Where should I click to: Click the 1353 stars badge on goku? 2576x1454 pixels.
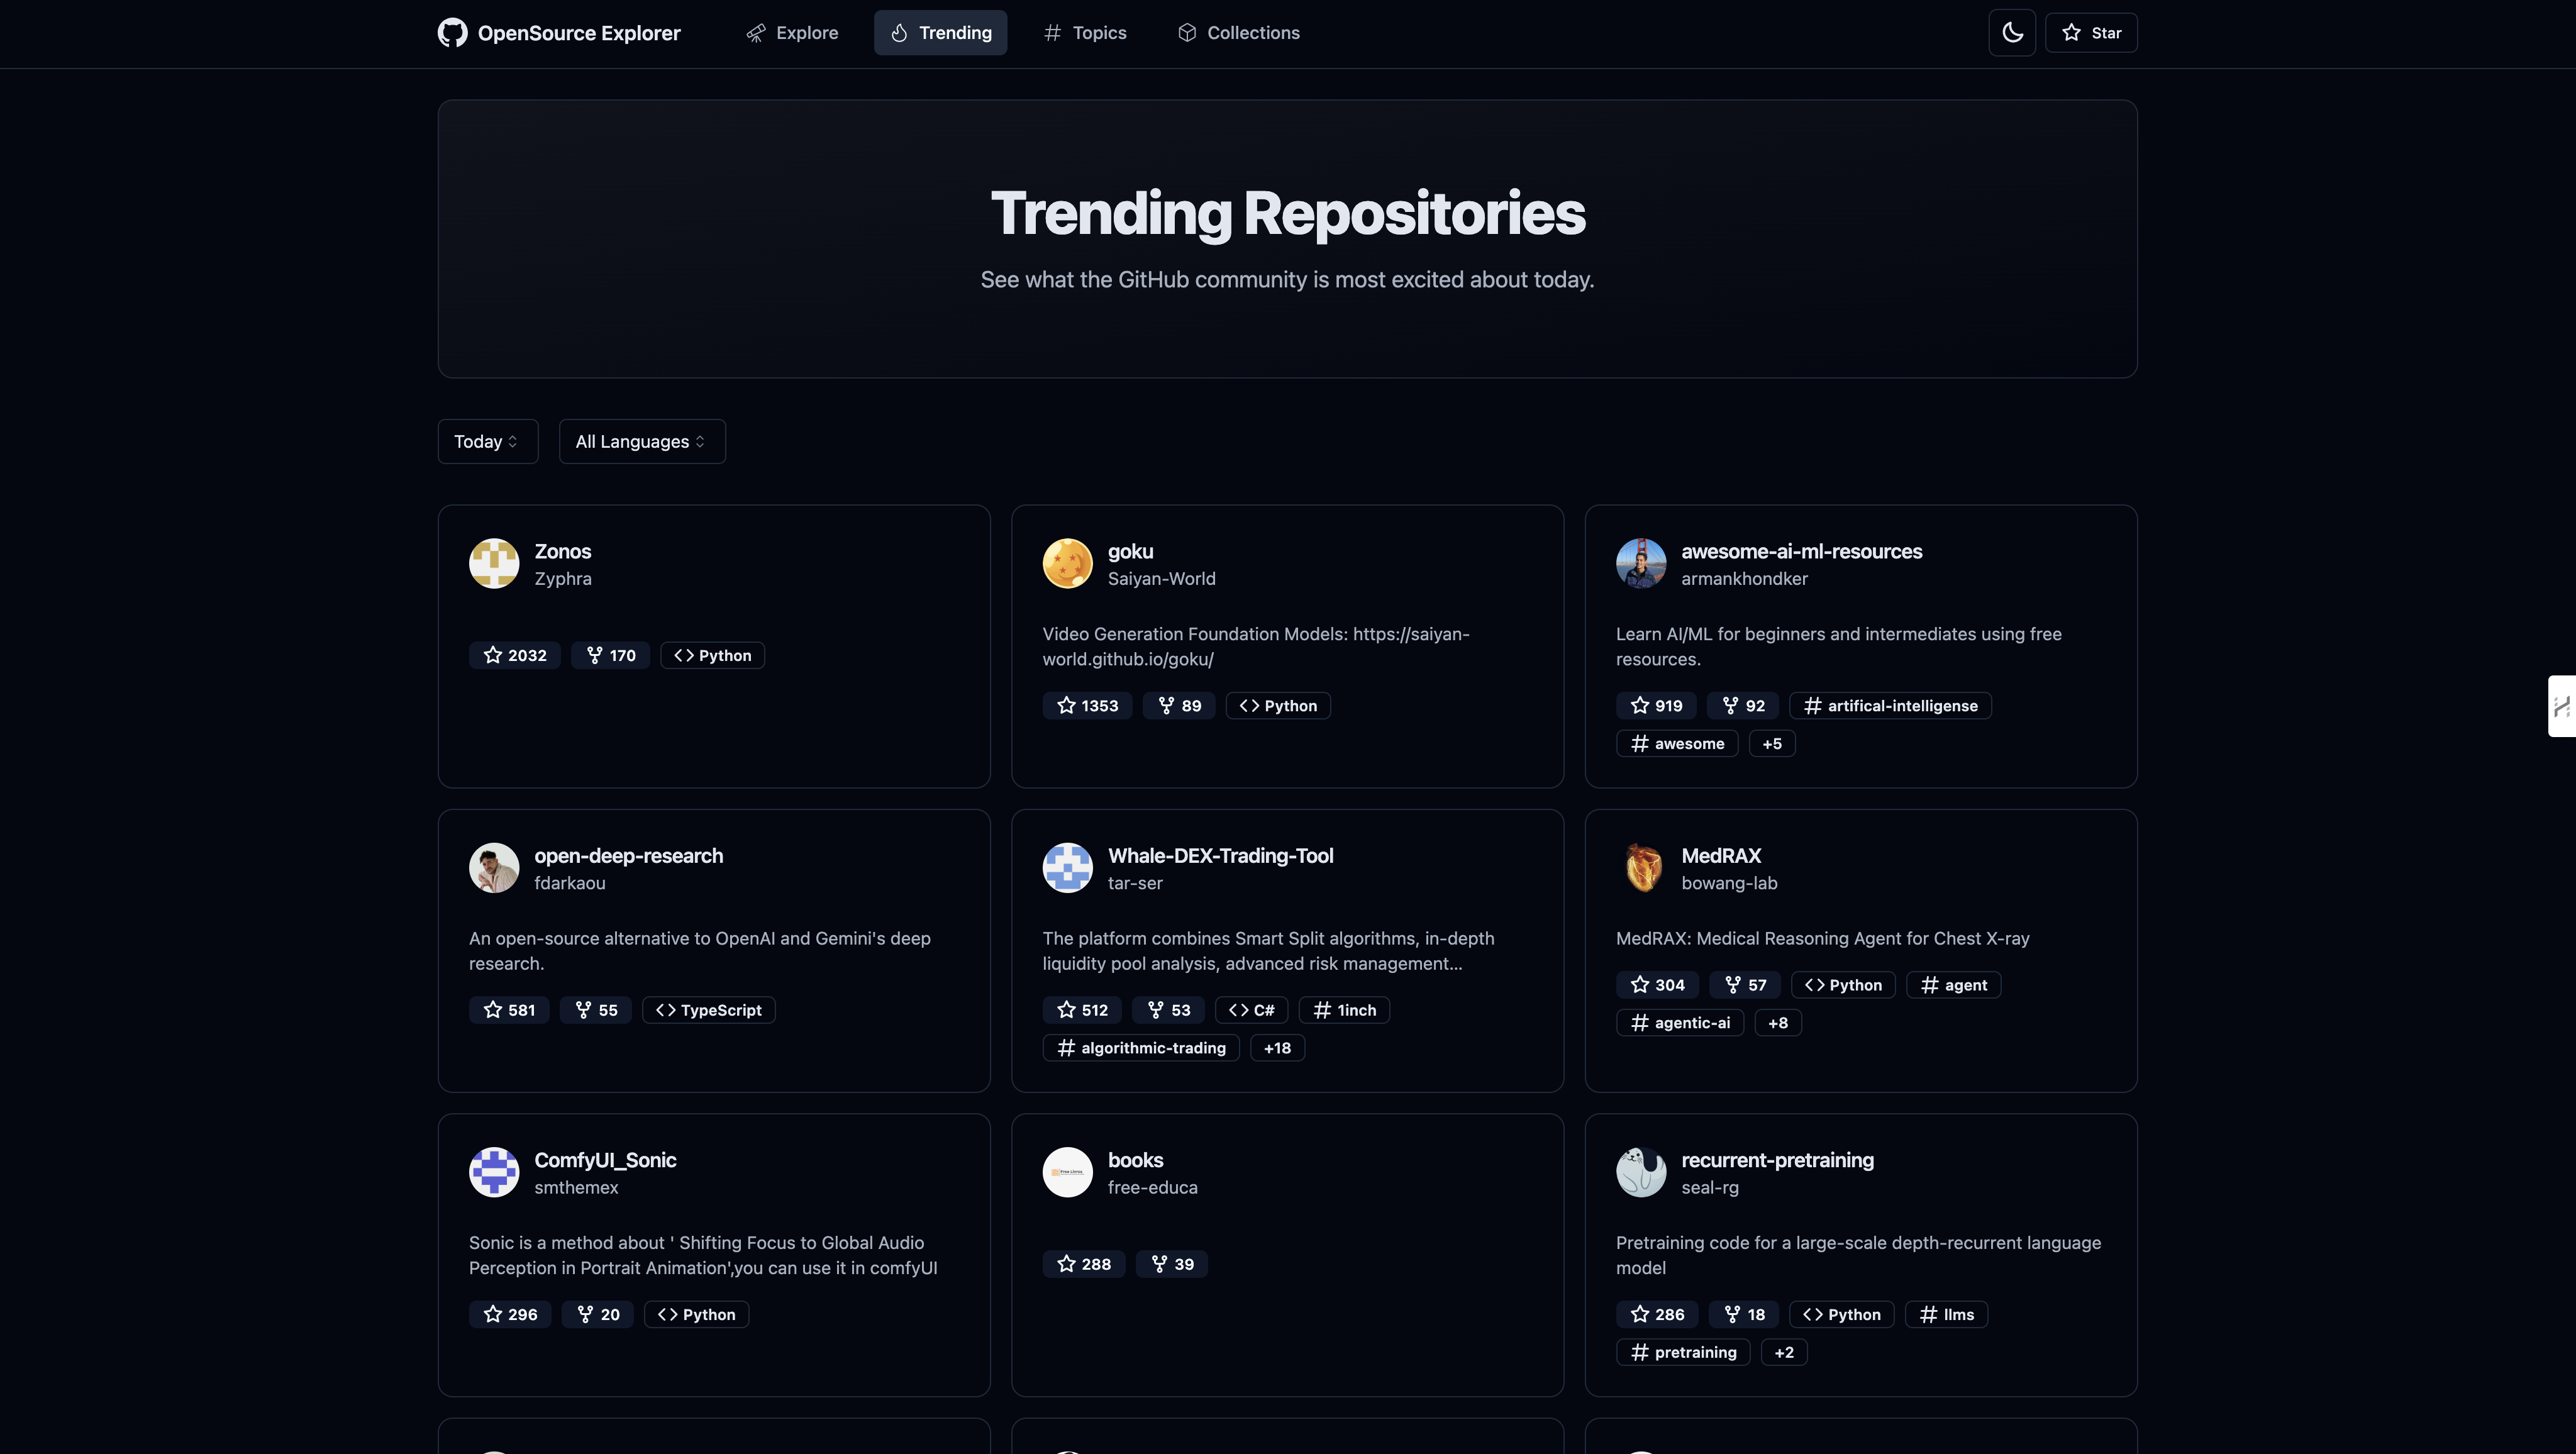click(x=1087, y=706)
